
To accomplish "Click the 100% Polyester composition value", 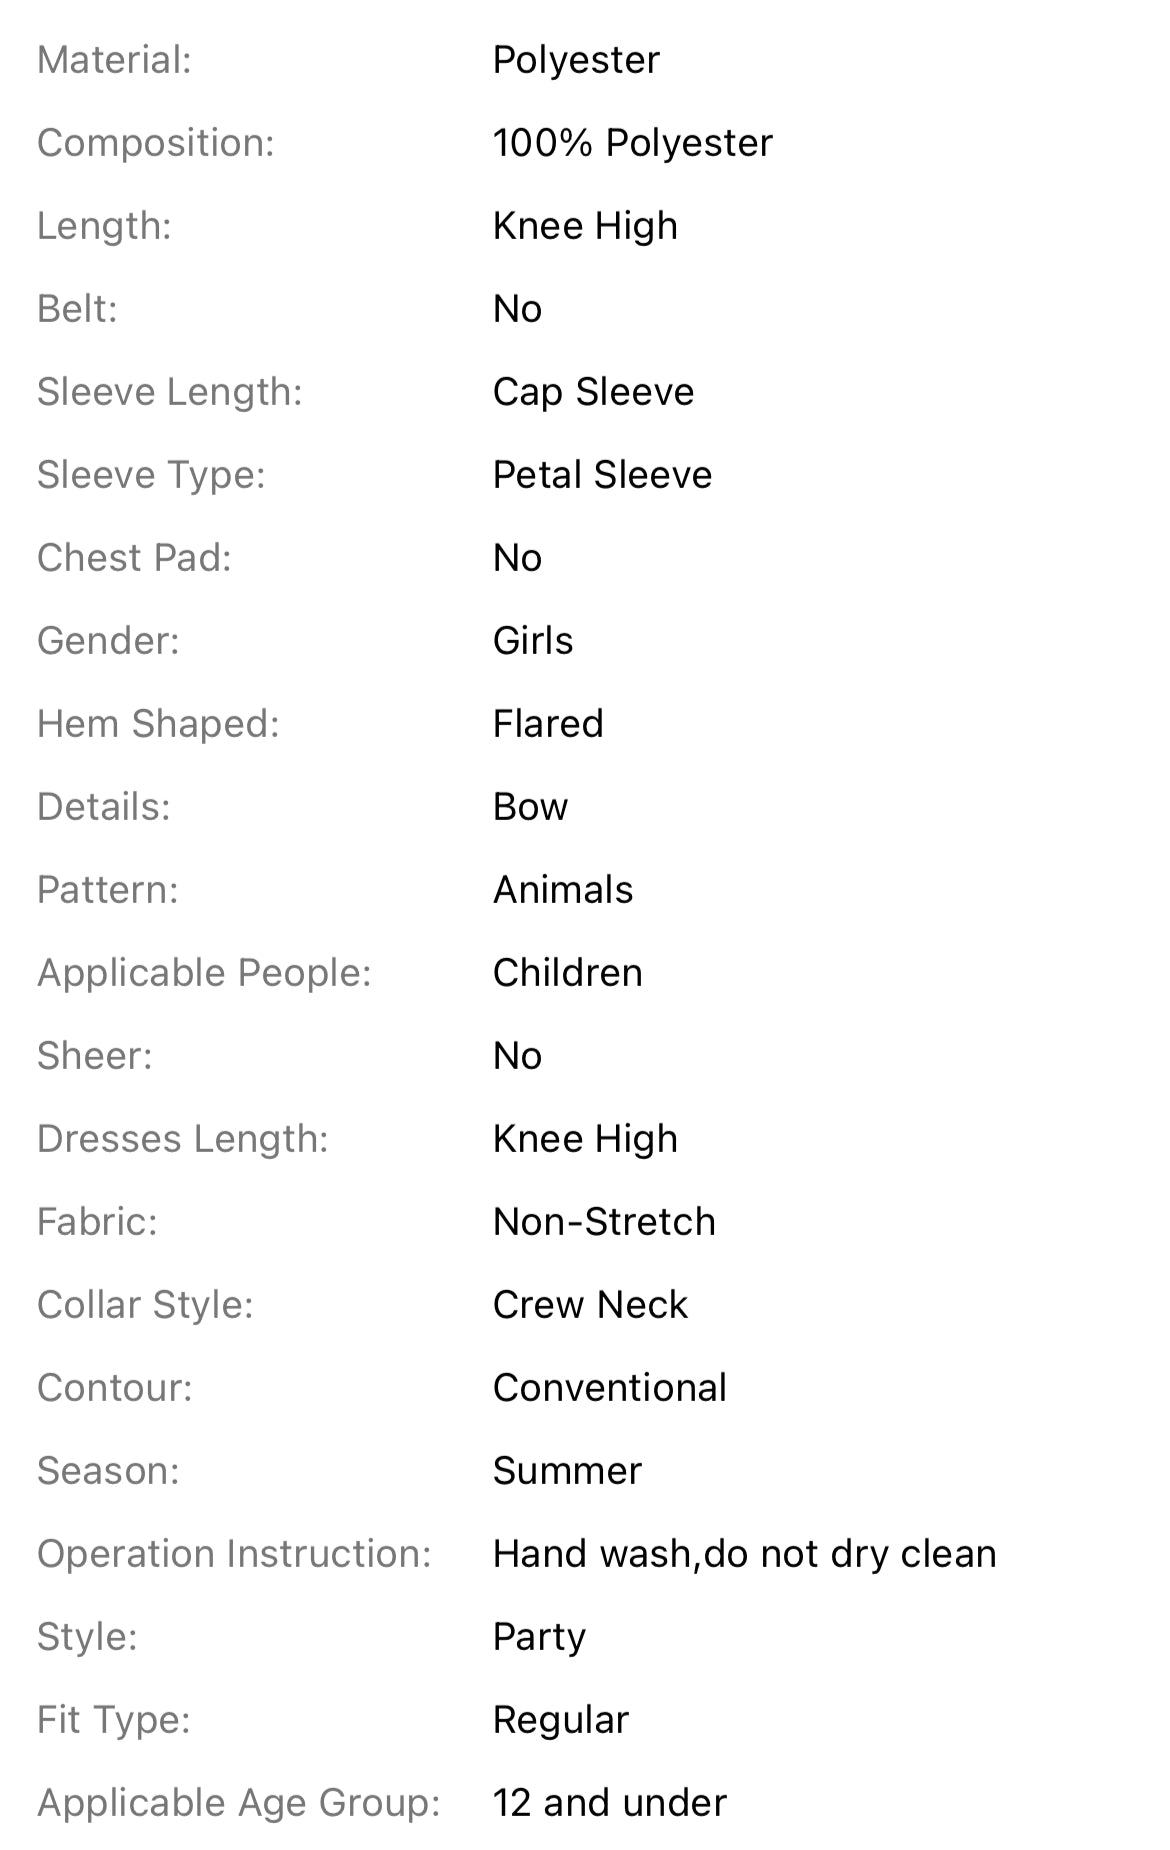I will tap(632, 143).
